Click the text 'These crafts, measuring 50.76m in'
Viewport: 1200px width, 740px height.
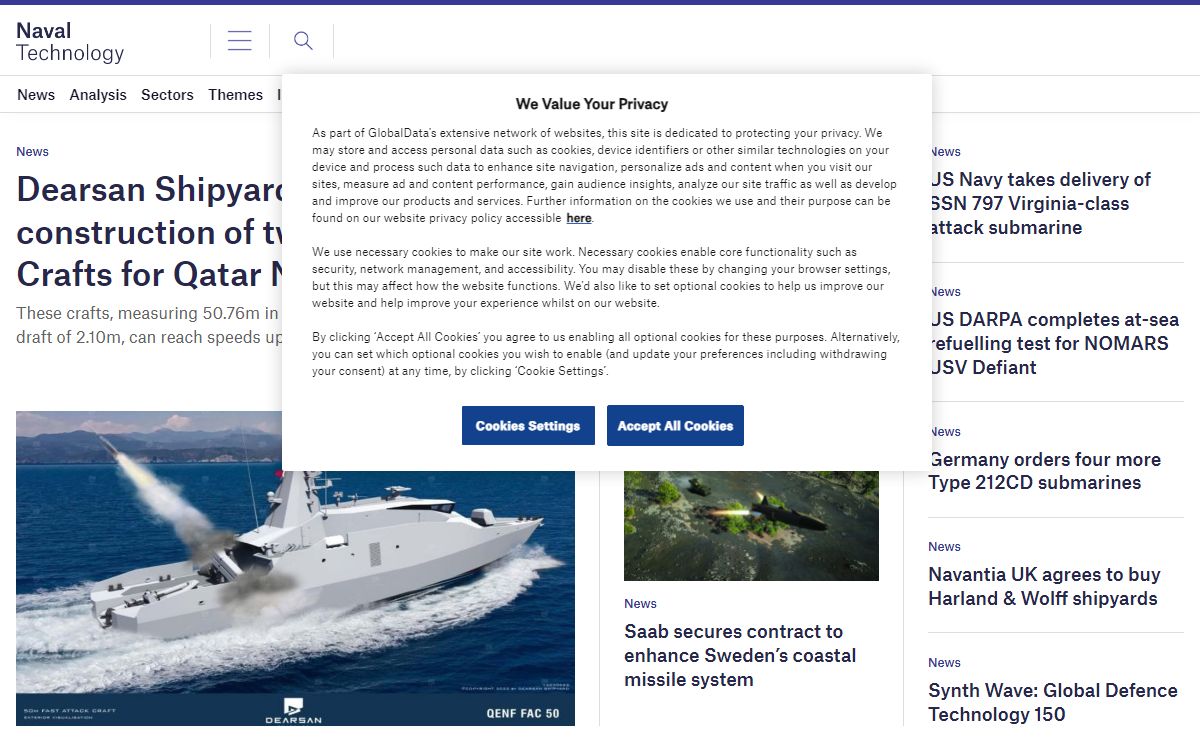click(x=148, y=313)
